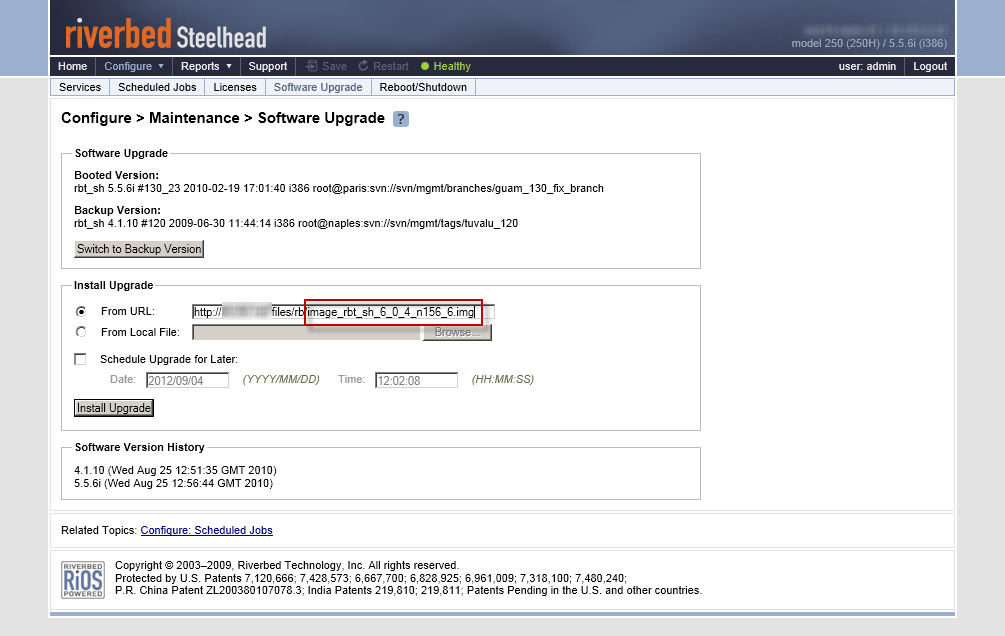
Task: Click the From URL input field
Action: [x=343, y=312]
